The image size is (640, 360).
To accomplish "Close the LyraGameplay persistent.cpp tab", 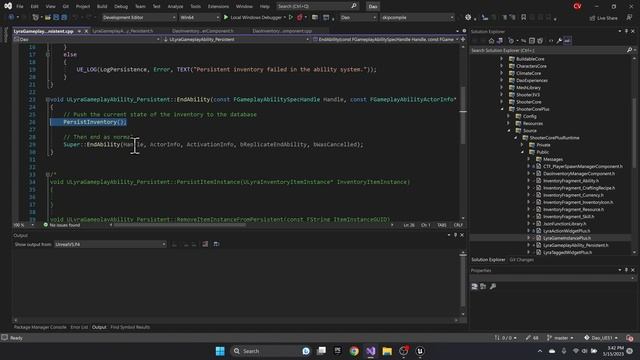I will pyautogui.click(x=86, y=31).
